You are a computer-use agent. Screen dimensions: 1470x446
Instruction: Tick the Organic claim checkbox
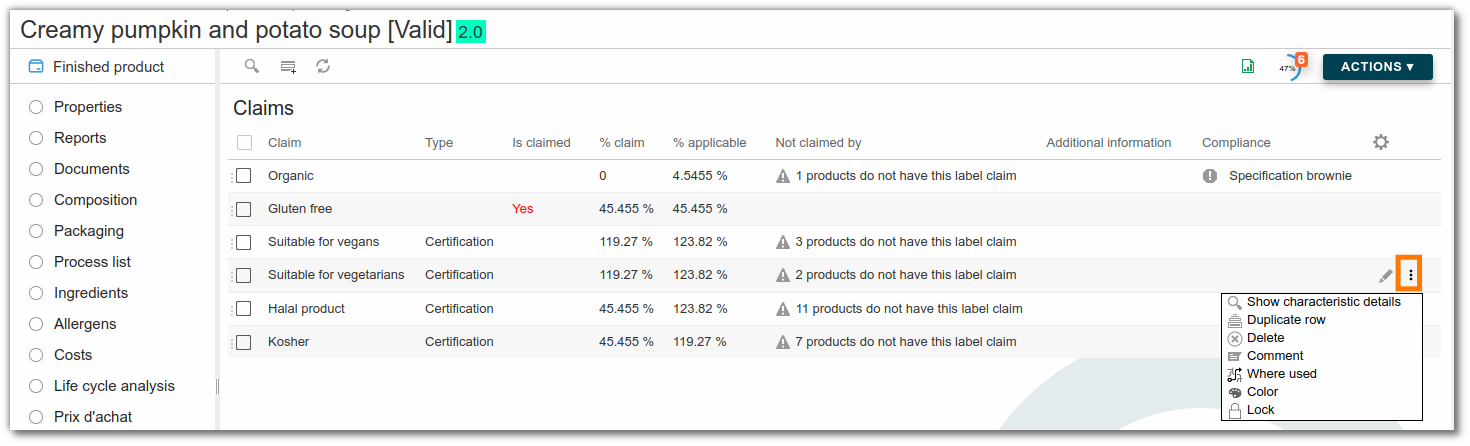tap(244, 176)
